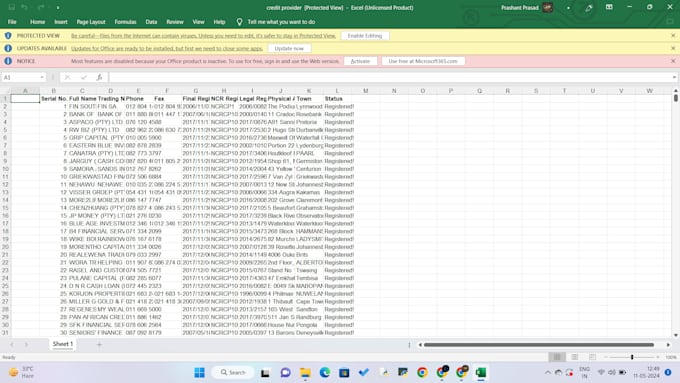Click the taskbar Search box
Viewport: 680px width, 383px height.
[x=233, y=372]
